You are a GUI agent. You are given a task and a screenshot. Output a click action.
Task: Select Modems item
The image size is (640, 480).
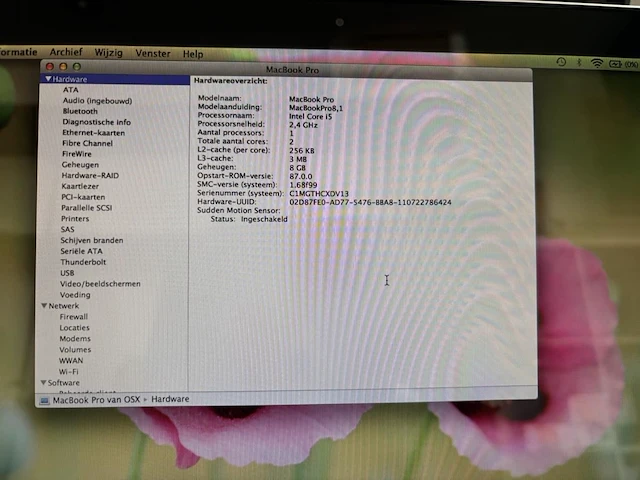[75, 339]
